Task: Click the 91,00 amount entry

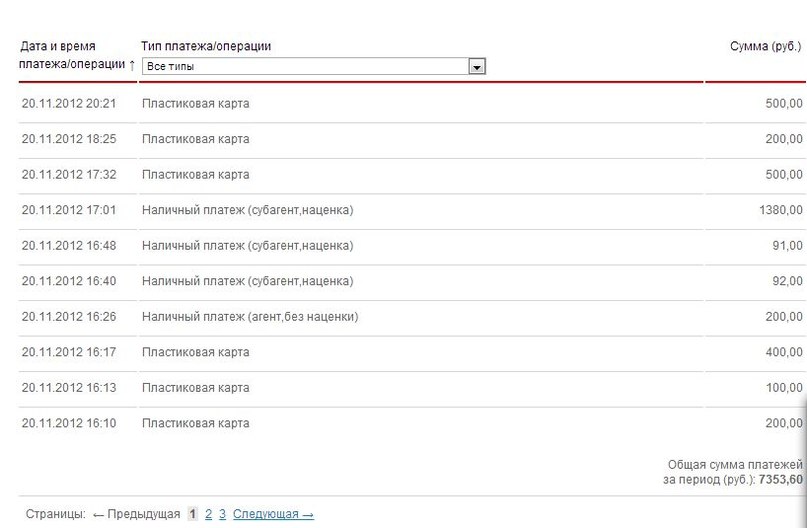Action: pos(787,245)
